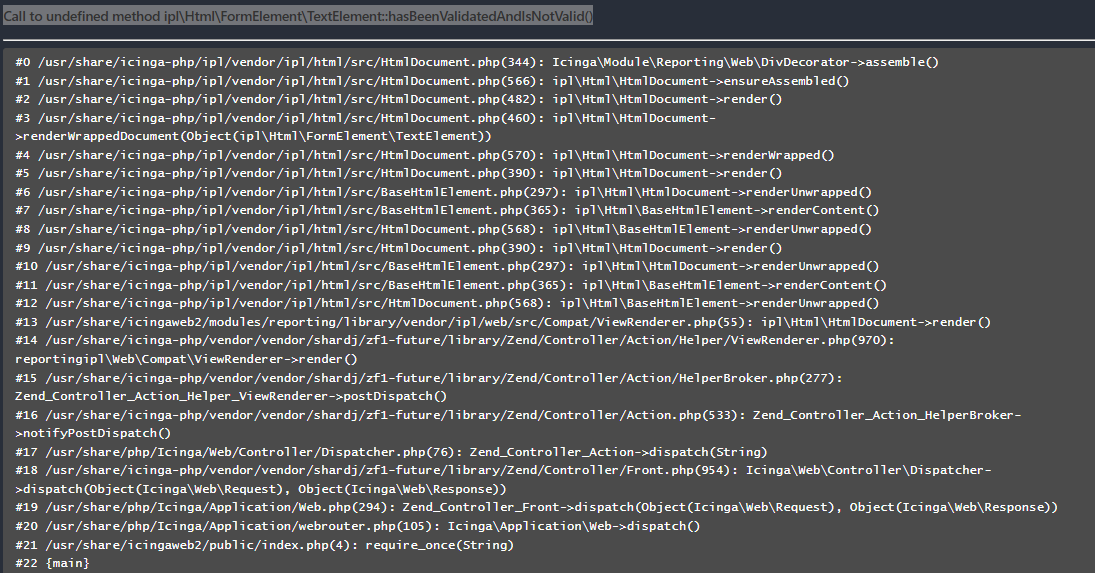Click stack line #14 Helper/ViewRenderer.php(970)
Viewport: 1095px width, 573px height.
pyautogui.click(x=455, y=341)
